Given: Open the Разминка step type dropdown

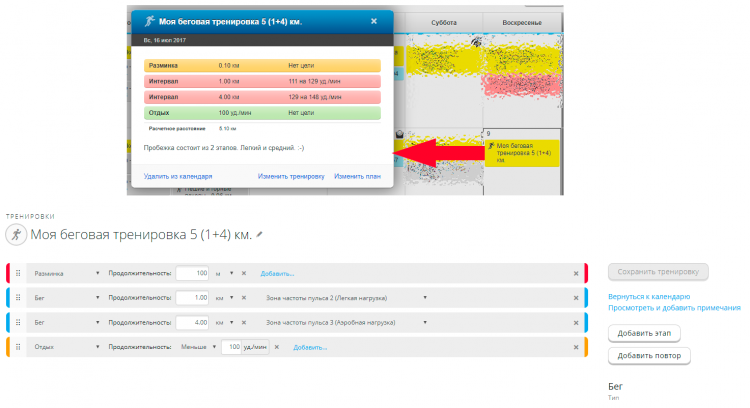Looking at the screenshot, I should point(97,273).
